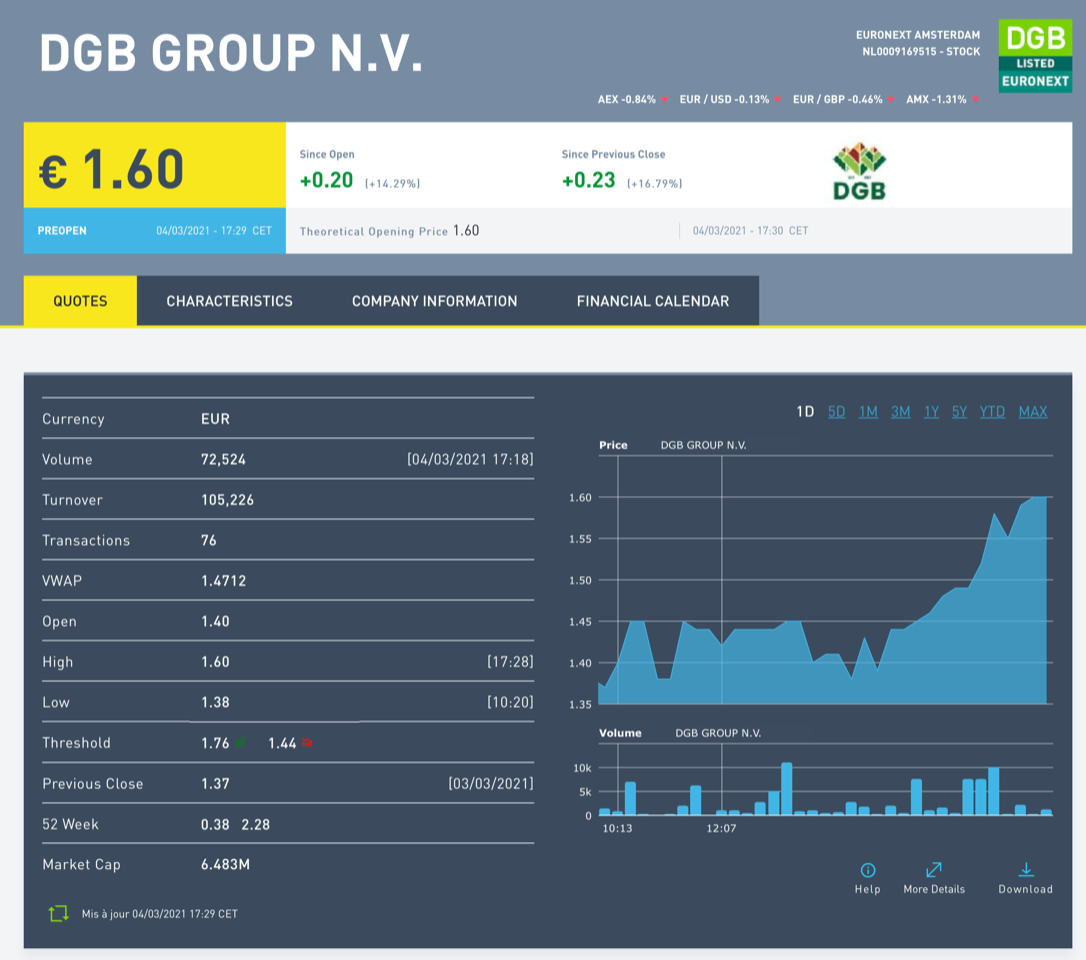The image size is (1086, 960).
Task: Click the High time [17:28]
Action: click(x=510, y=662)
